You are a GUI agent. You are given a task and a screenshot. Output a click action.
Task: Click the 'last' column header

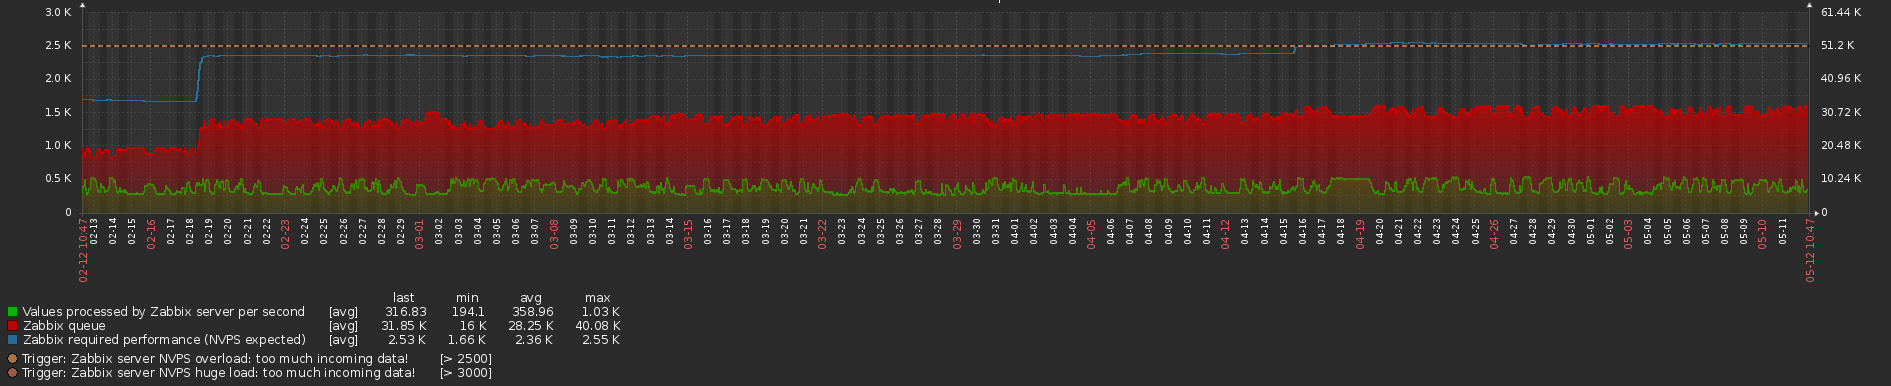pos(404,298)
